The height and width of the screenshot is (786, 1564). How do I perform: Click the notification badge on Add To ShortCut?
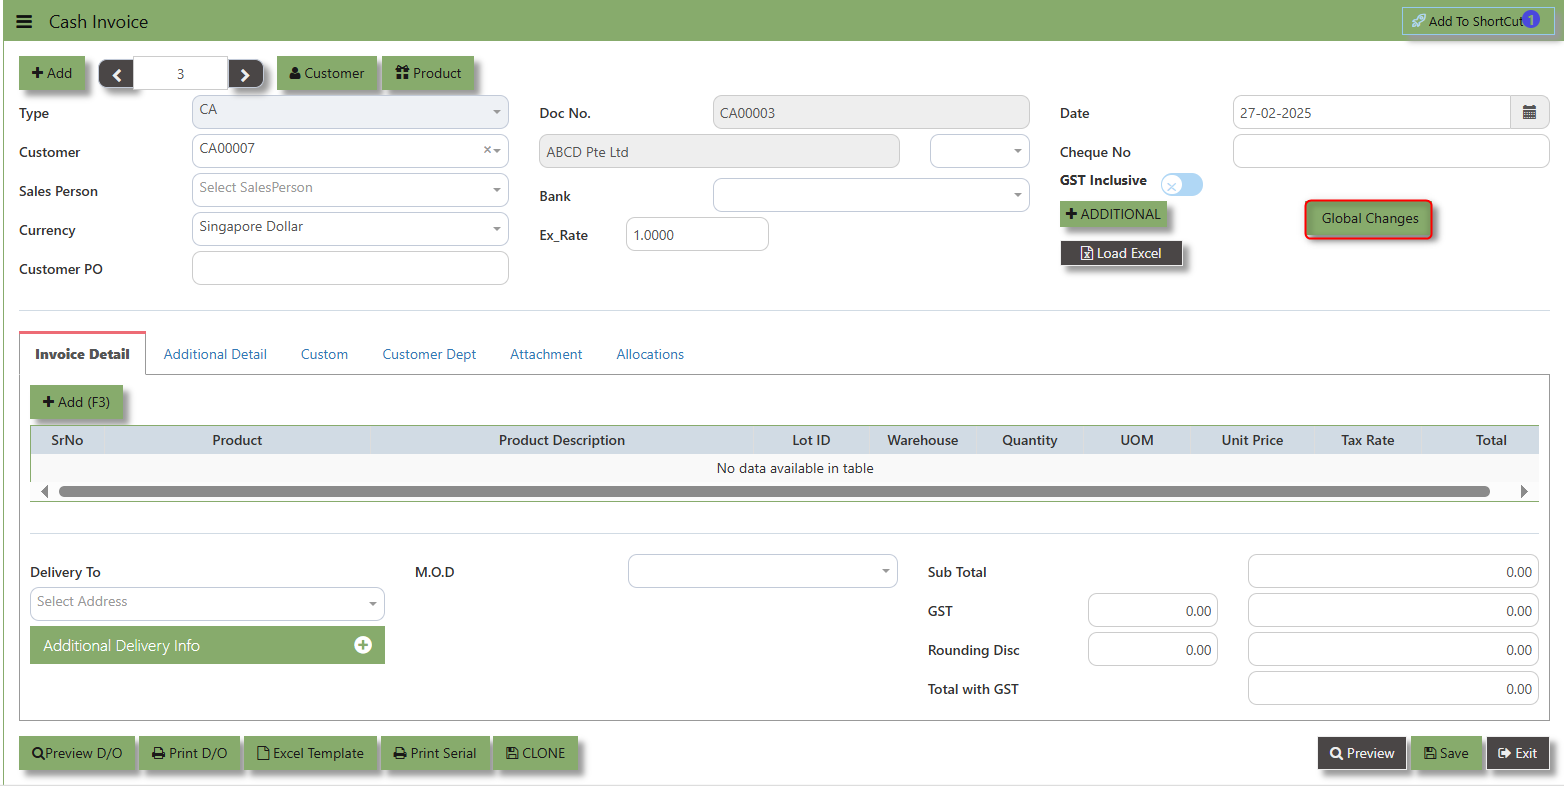pyautogui.click(x=1531, y=19)
